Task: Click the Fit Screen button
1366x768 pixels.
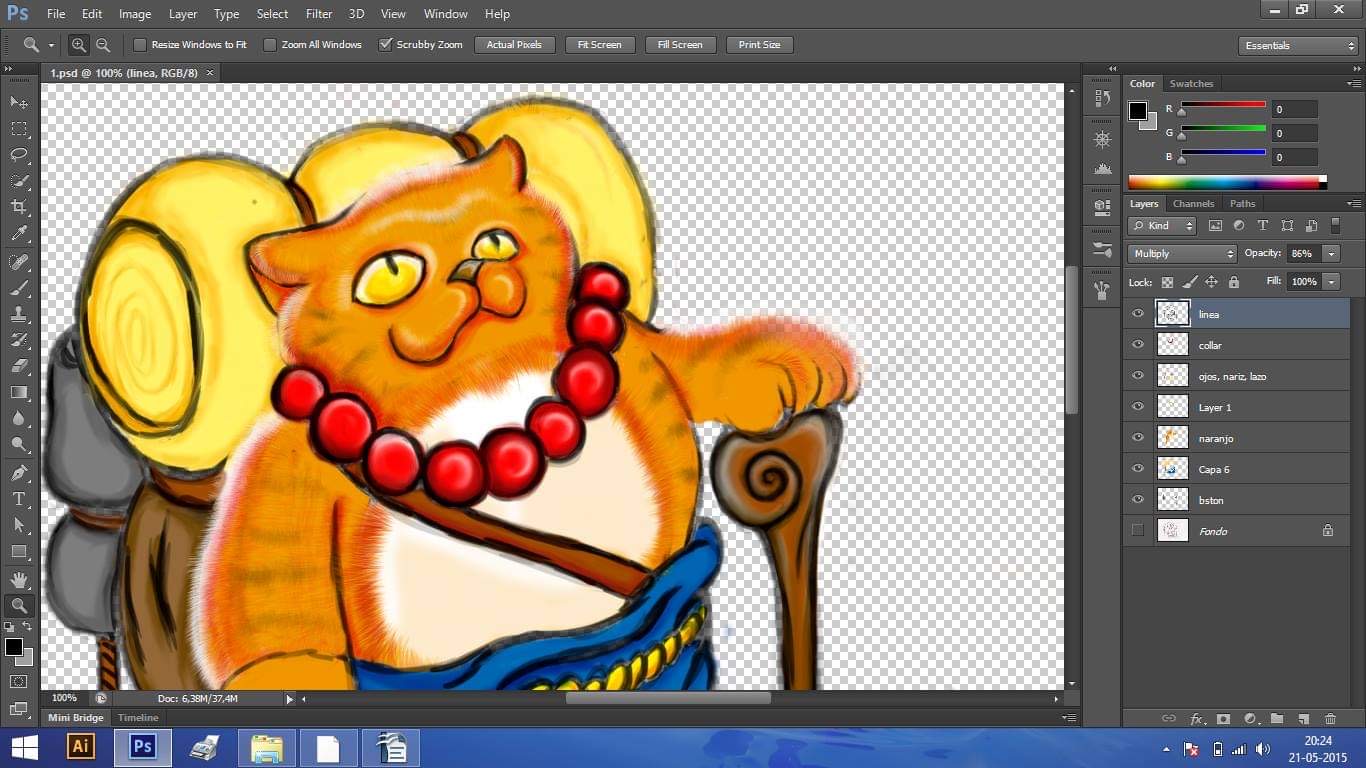Action: 600,45
